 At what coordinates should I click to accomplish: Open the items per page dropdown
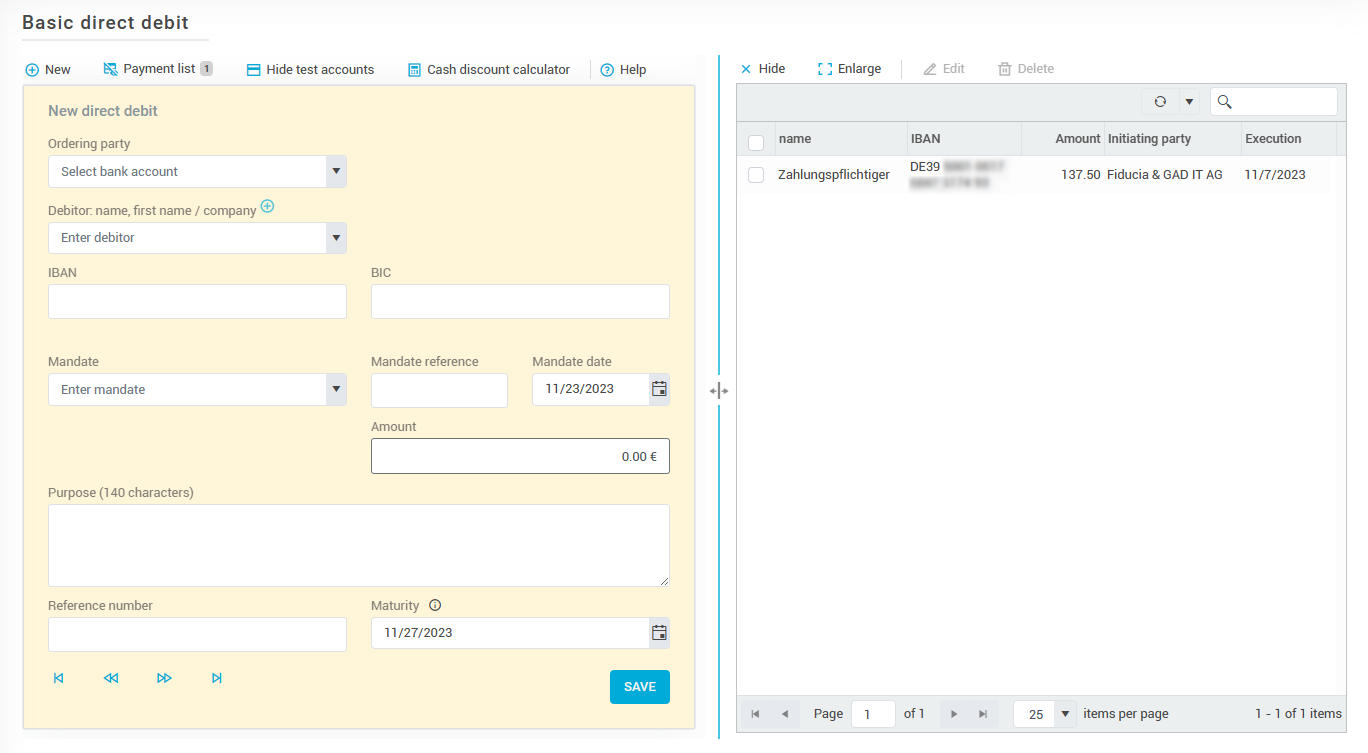click(1065, 714)
